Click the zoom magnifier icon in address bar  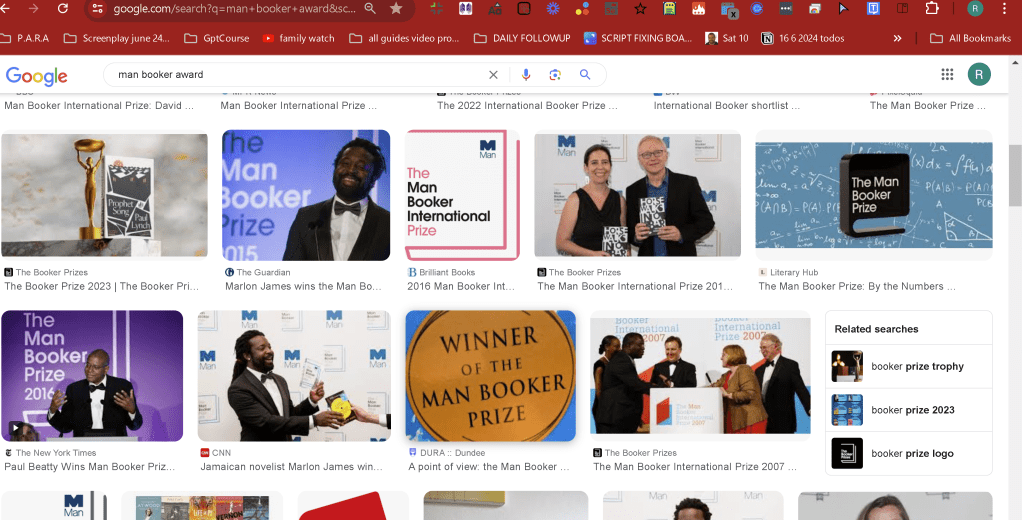click(370, 8)
